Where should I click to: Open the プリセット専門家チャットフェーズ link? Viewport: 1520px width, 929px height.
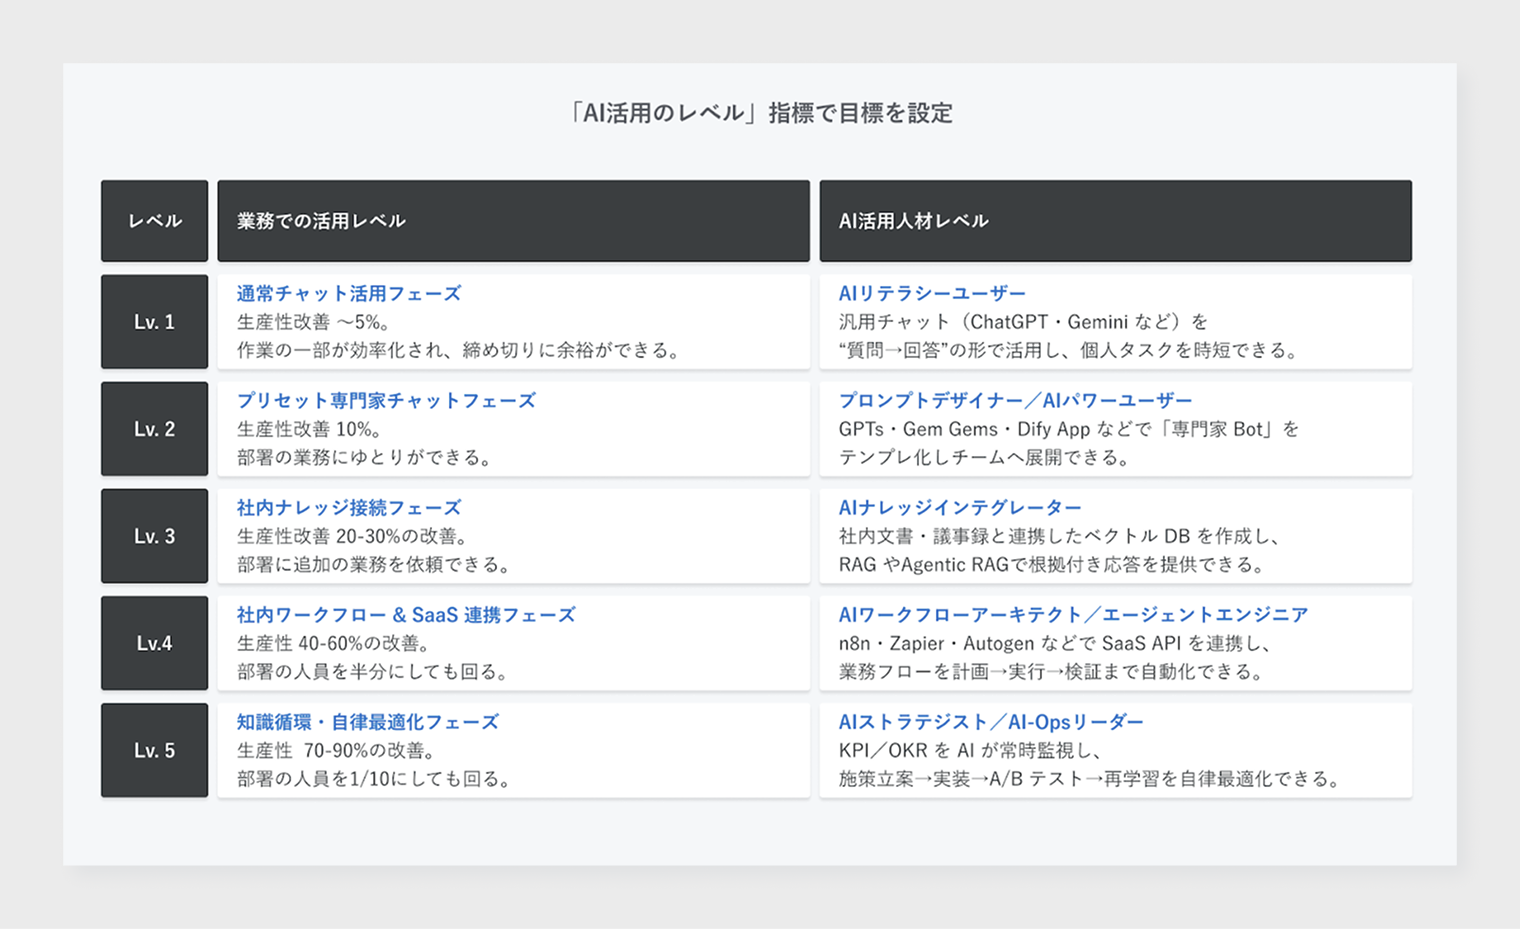(x=385, y=401)
